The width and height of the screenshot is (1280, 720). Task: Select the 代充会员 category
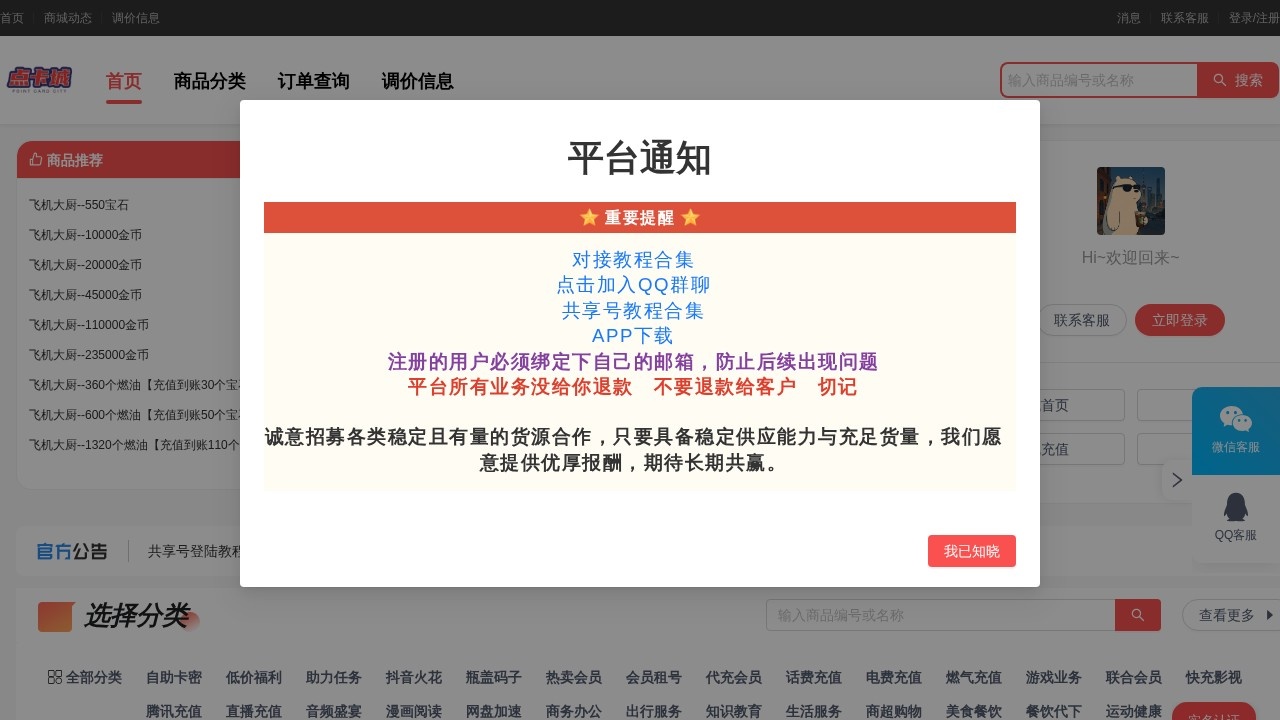click(734, 677)
